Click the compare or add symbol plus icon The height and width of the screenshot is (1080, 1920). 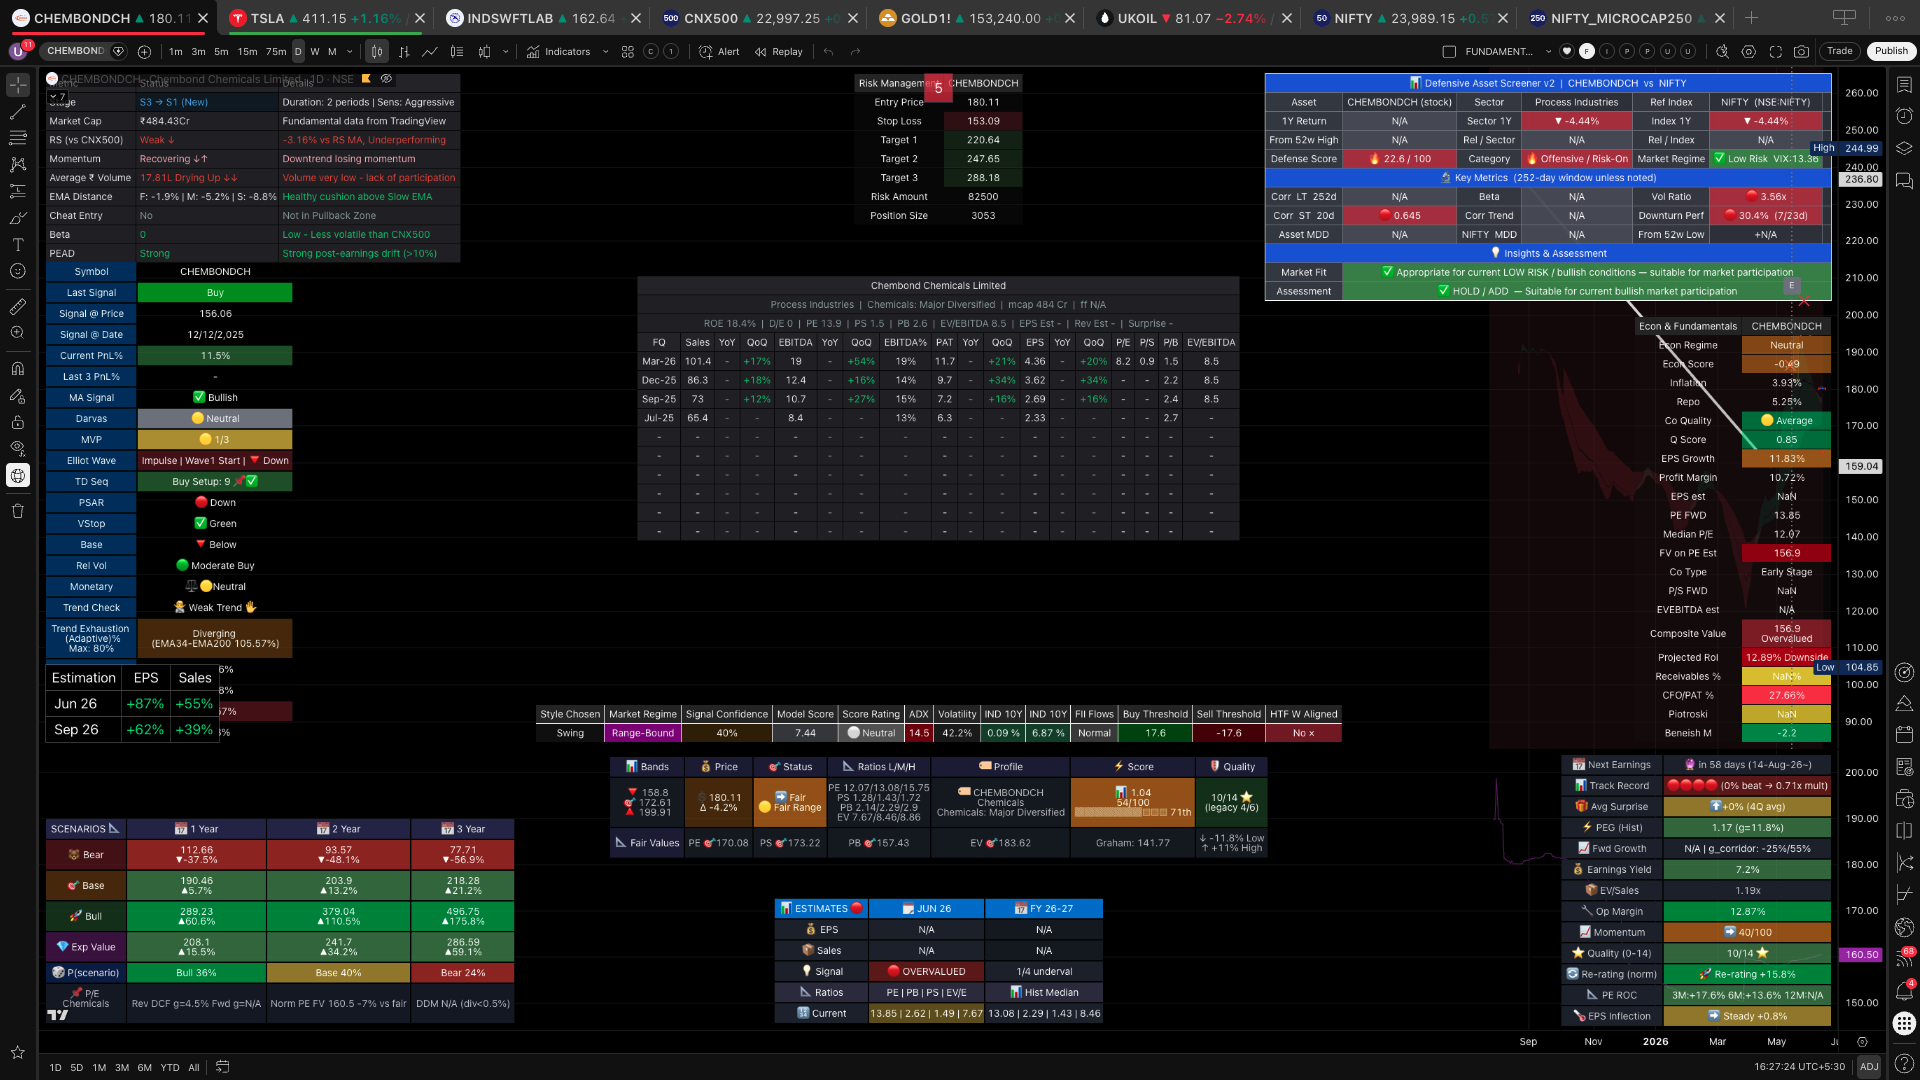(x=144, y=51)
